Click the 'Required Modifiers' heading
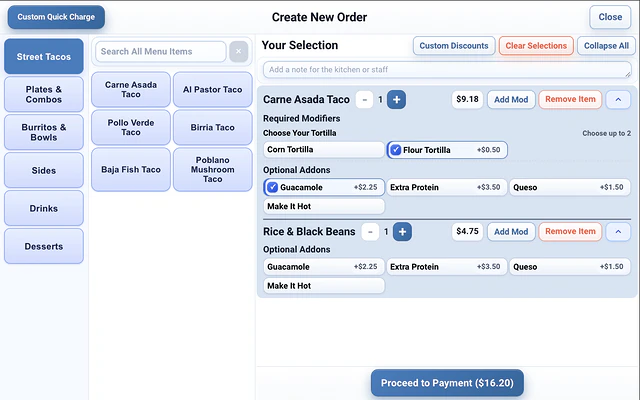 click(x=302, y=118)
